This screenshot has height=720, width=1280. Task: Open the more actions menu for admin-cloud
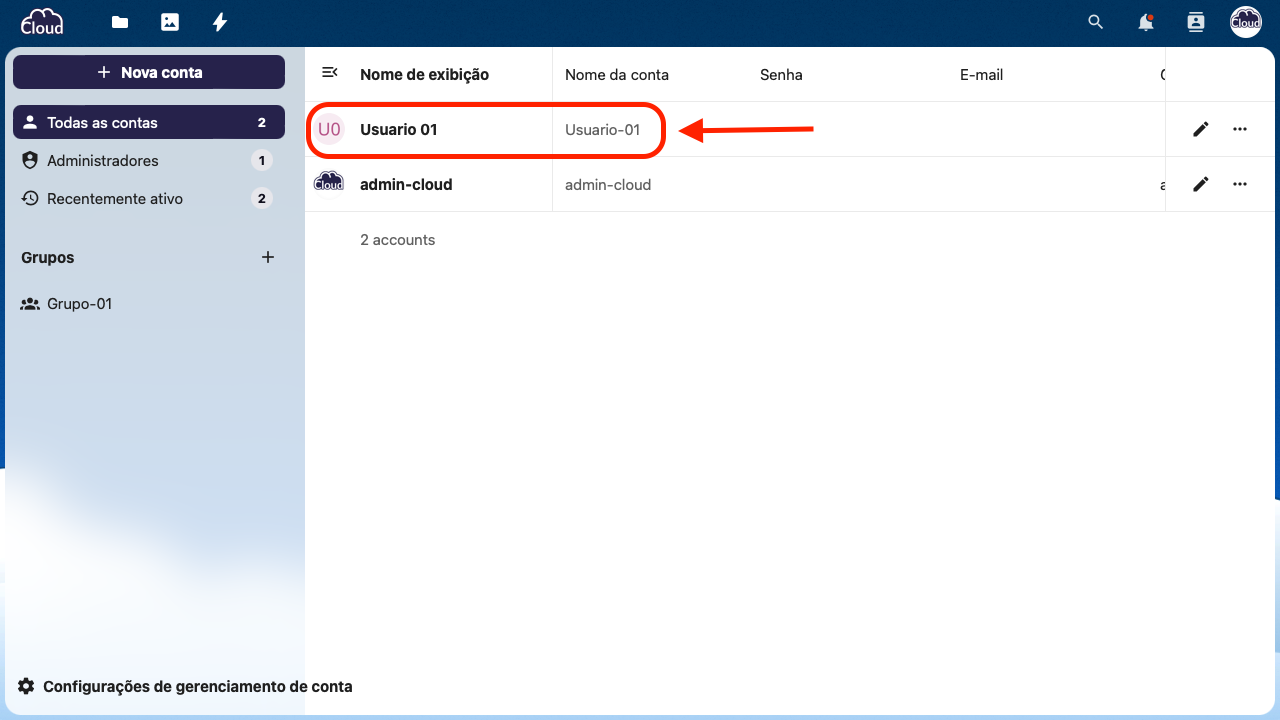point(1240,184)
